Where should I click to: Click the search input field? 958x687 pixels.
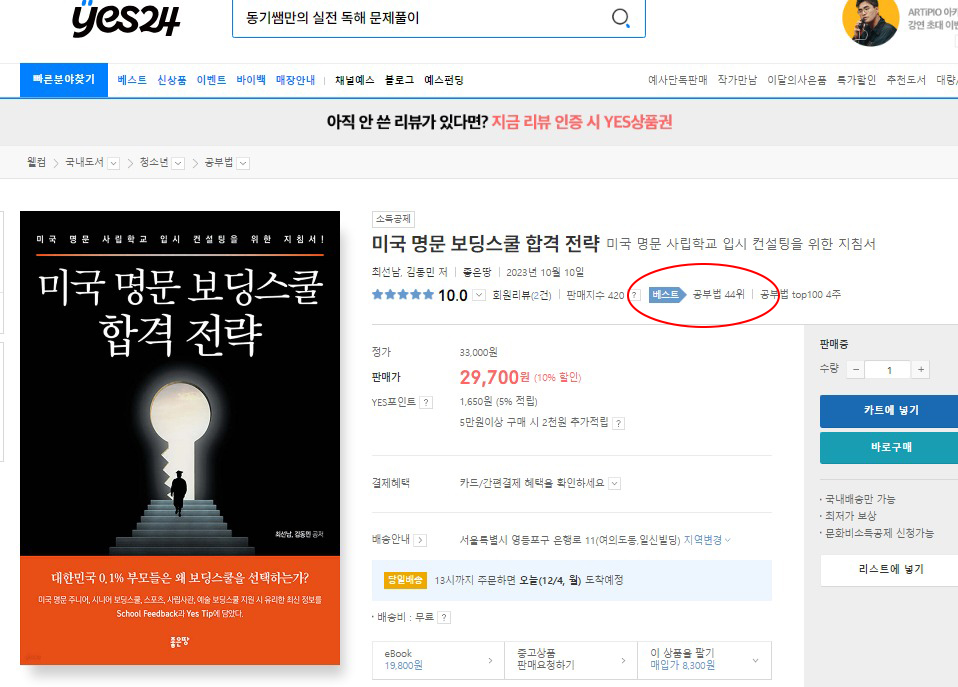422,18
